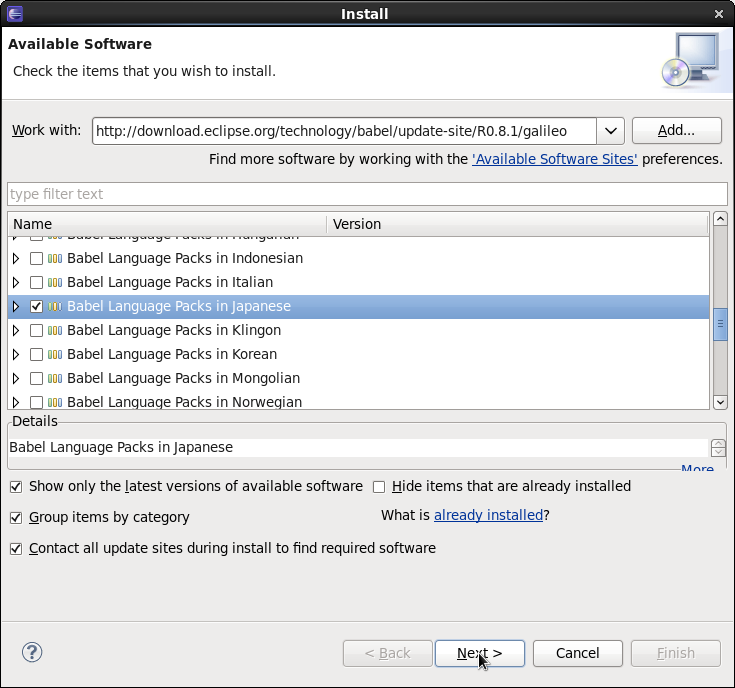Image resolution: width=735 pixels, height=688 pixels.
Task: Check the Korean language pack checkbox
Action: [36, 354]
